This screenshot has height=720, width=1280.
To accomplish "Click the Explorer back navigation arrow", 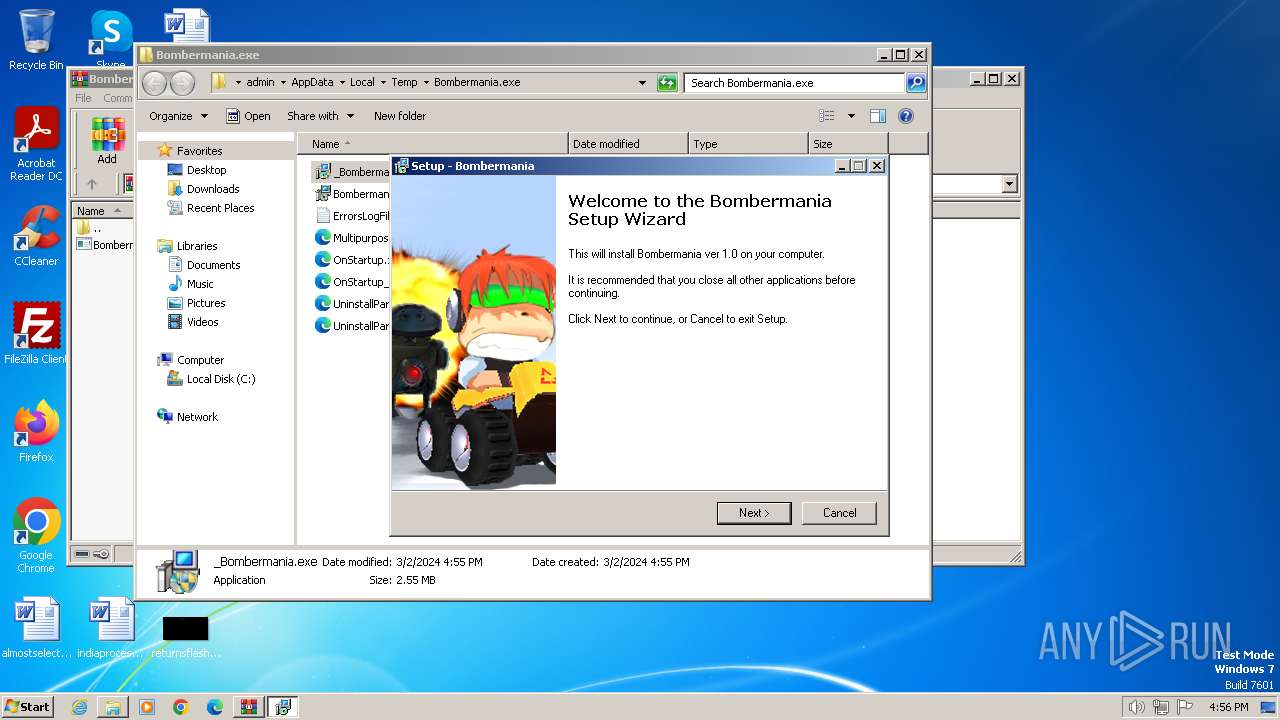I will (x=154, y=83).
